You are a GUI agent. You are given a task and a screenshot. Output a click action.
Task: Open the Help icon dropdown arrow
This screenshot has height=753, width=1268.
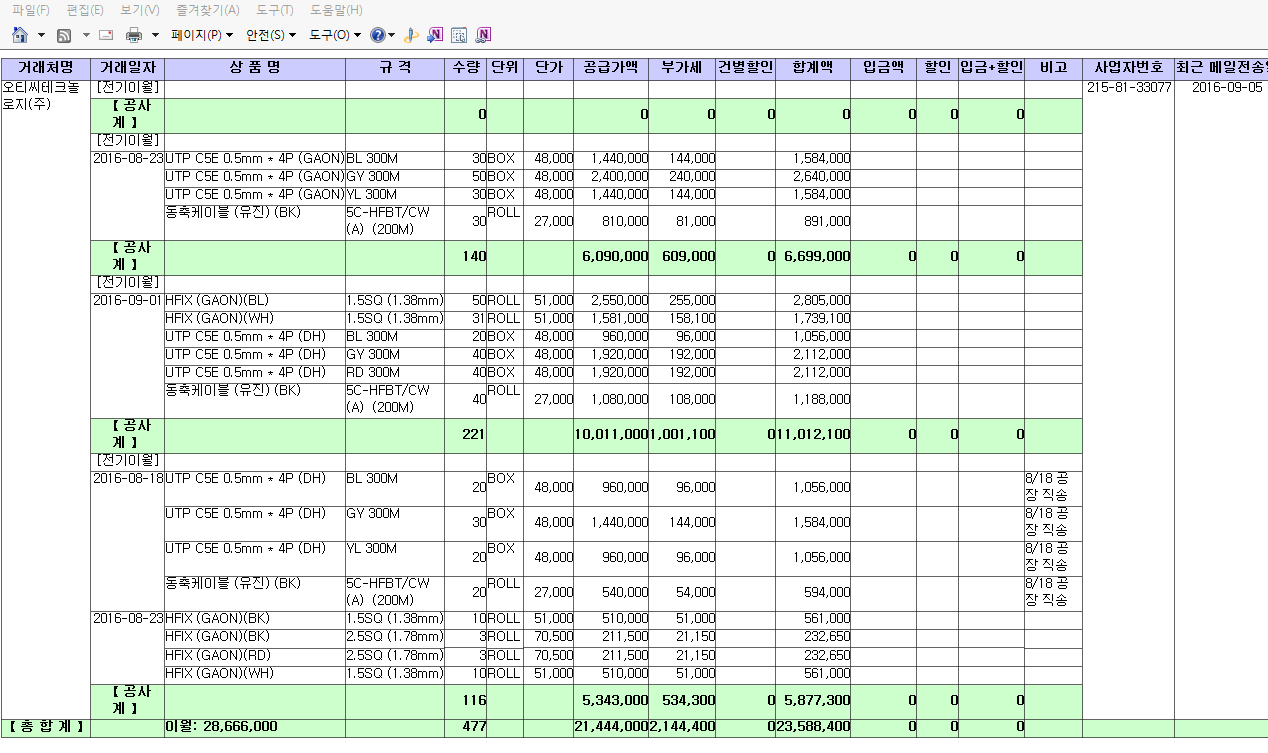[391, 35]
